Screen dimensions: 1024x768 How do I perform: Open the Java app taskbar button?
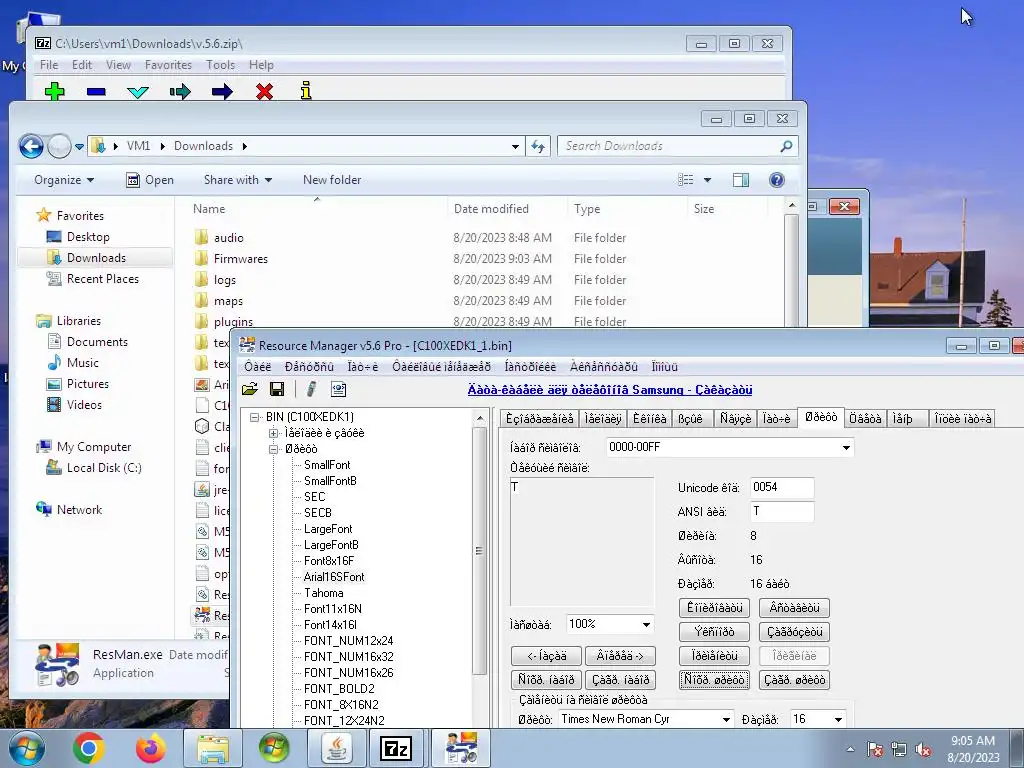[336, 748]
